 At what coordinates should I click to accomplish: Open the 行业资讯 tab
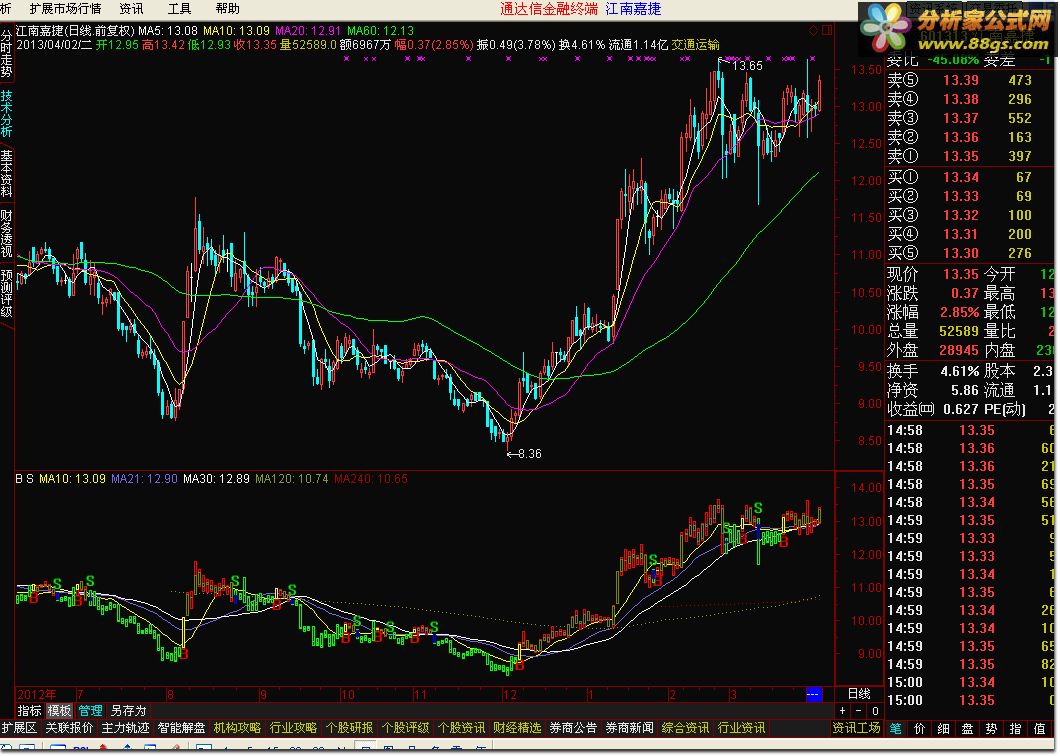coord(742,728)
